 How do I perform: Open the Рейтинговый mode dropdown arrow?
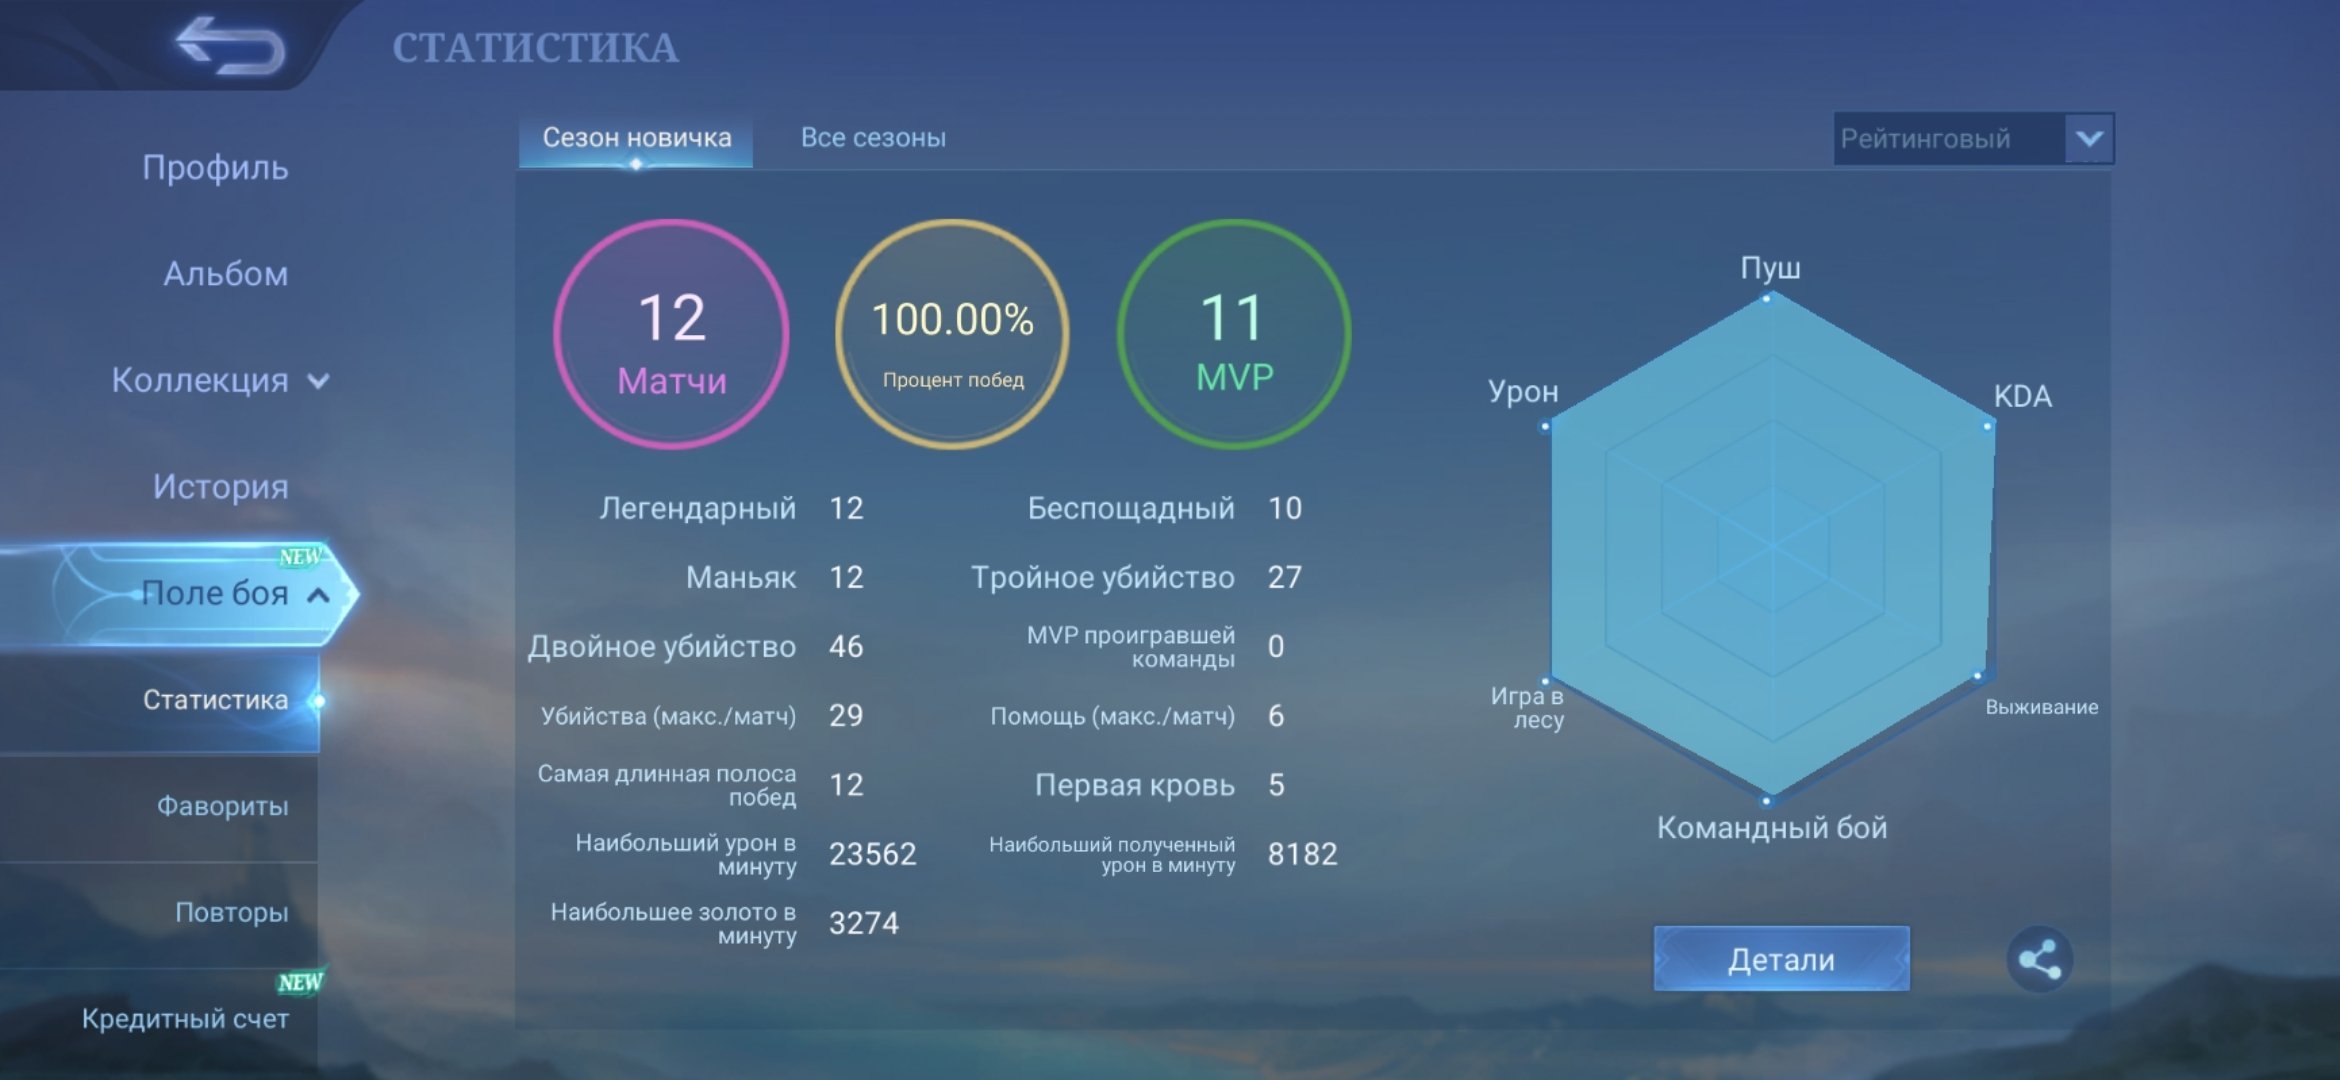(x=2089, y=138)
